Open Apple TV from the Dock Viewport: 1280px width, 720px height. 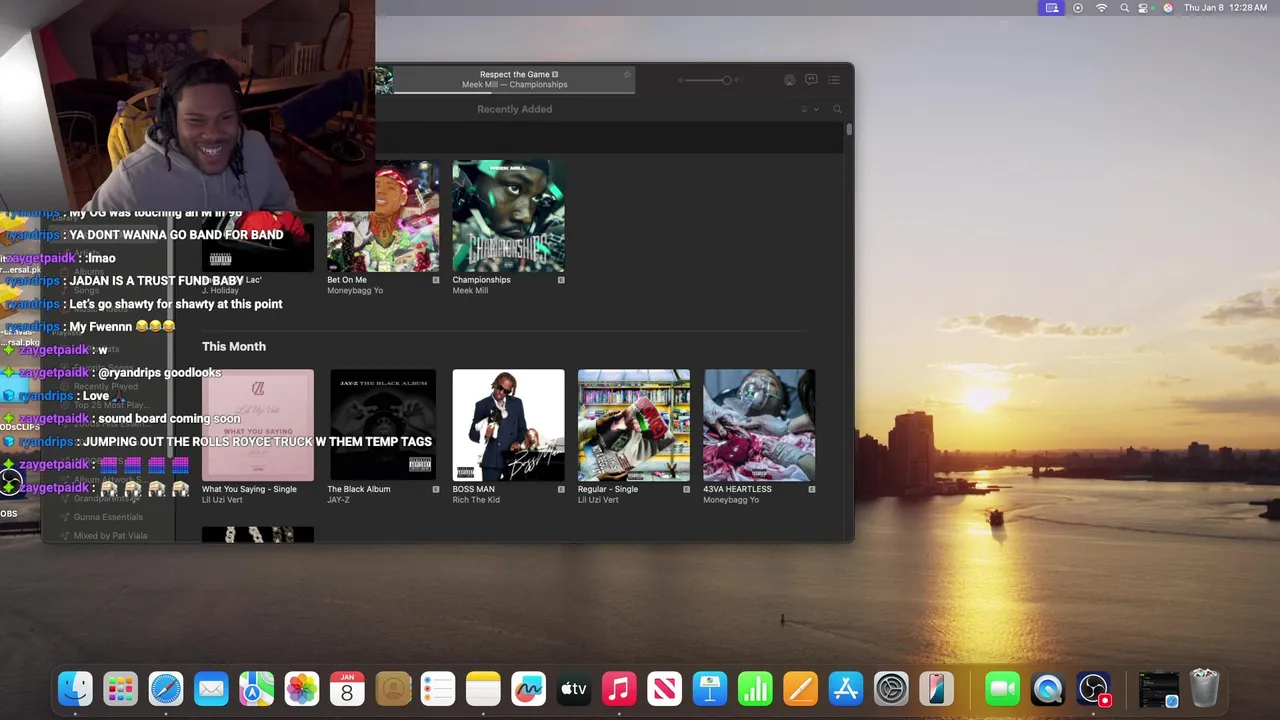pyautogui.click(x=574, y=688)
